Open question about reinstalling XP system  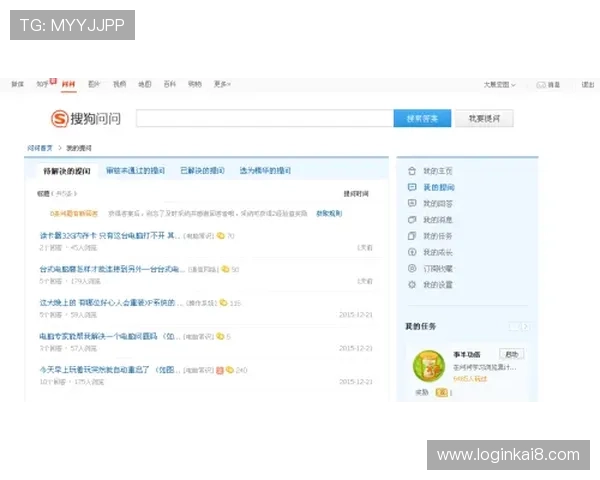(x=111, y=303)
